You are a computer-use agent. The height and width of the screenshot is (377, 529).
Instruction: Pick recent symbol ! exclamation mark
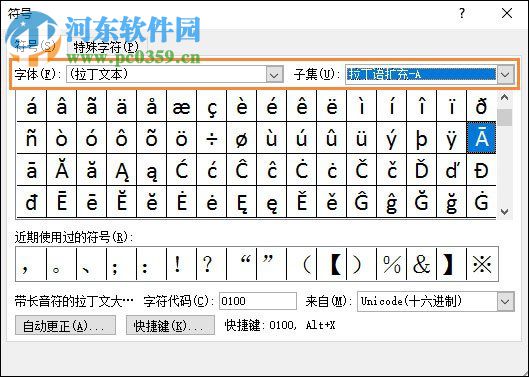pos(182,264)
